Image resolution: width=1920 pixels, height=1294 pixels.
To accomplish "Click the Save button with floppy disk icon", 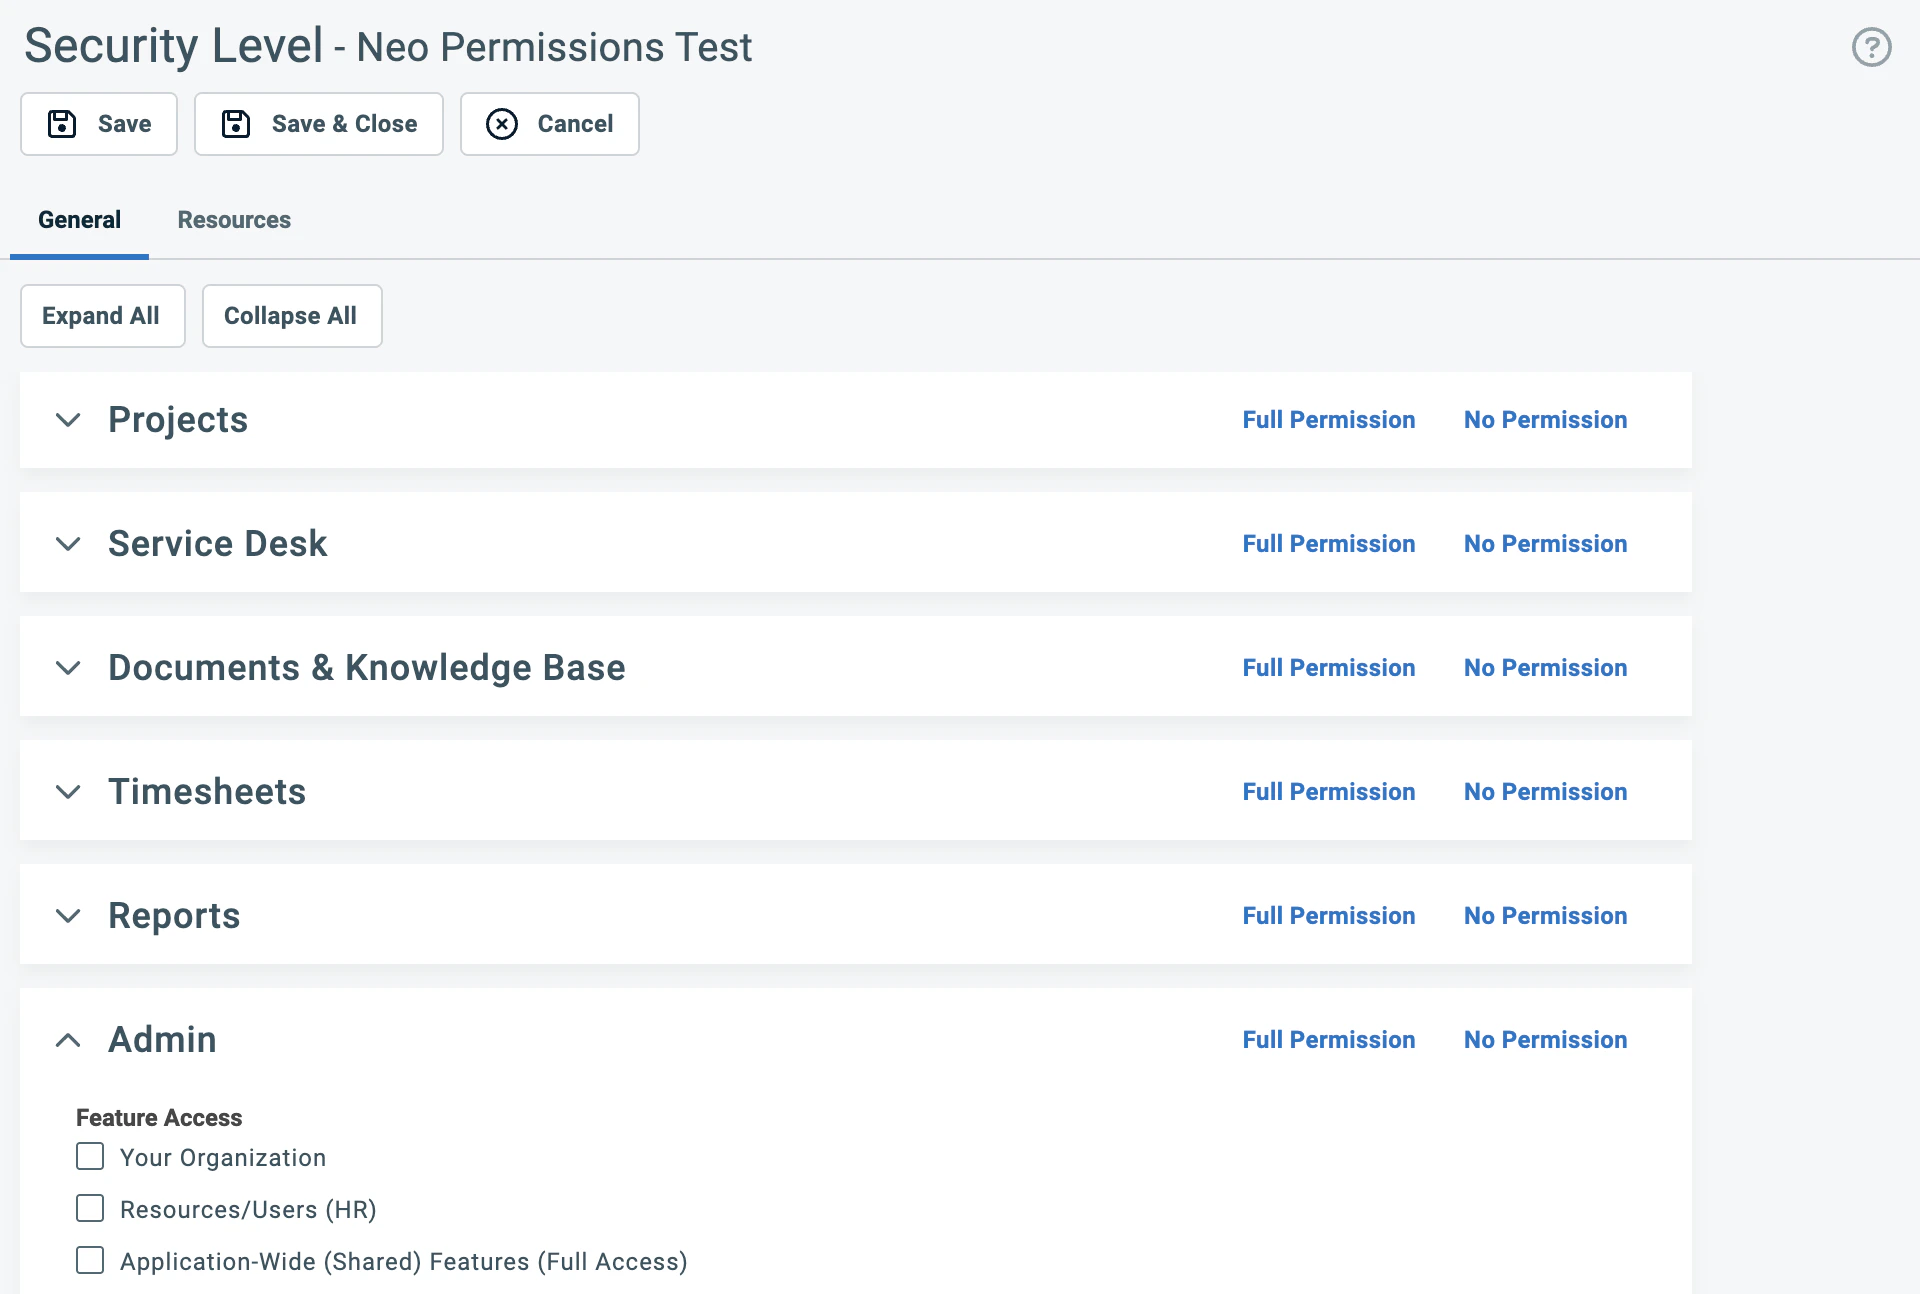I will tap(99, 124).
